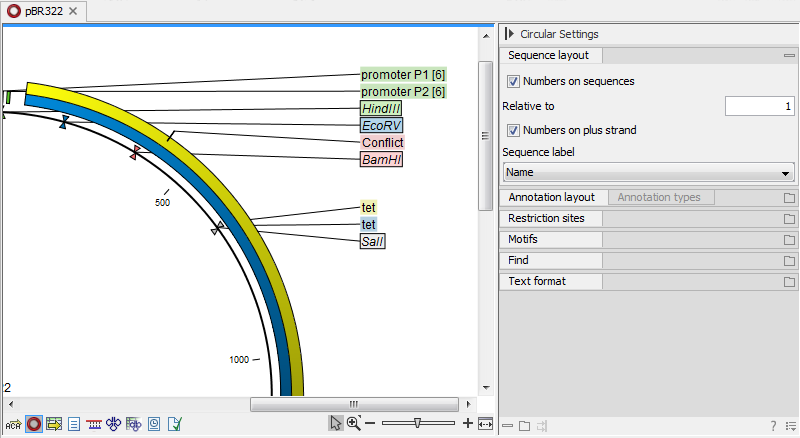800x438 pixels.
Task: Click the plus zoom in button
Action: (x=468, y=424)
